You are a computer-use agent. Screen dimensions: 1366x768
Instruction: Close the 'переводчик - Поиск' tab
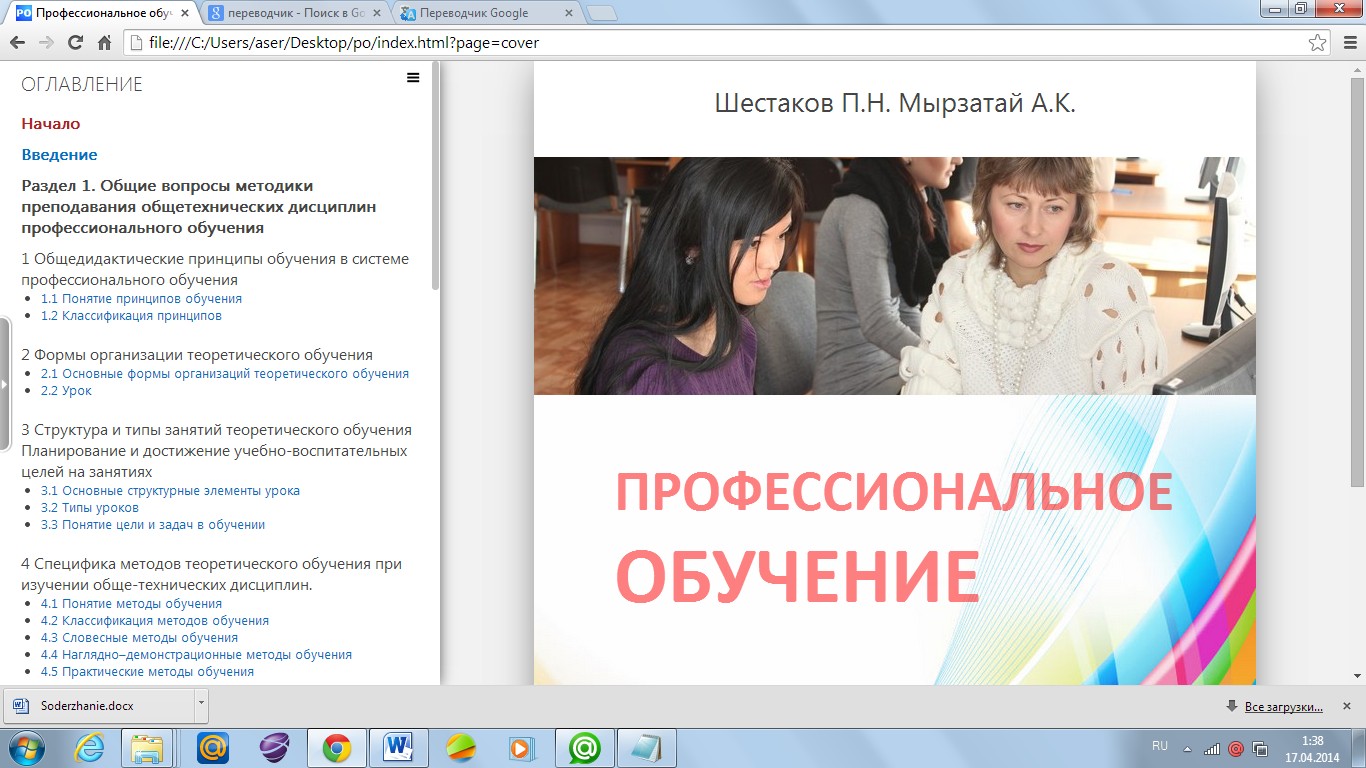click(x=376, y=14)
